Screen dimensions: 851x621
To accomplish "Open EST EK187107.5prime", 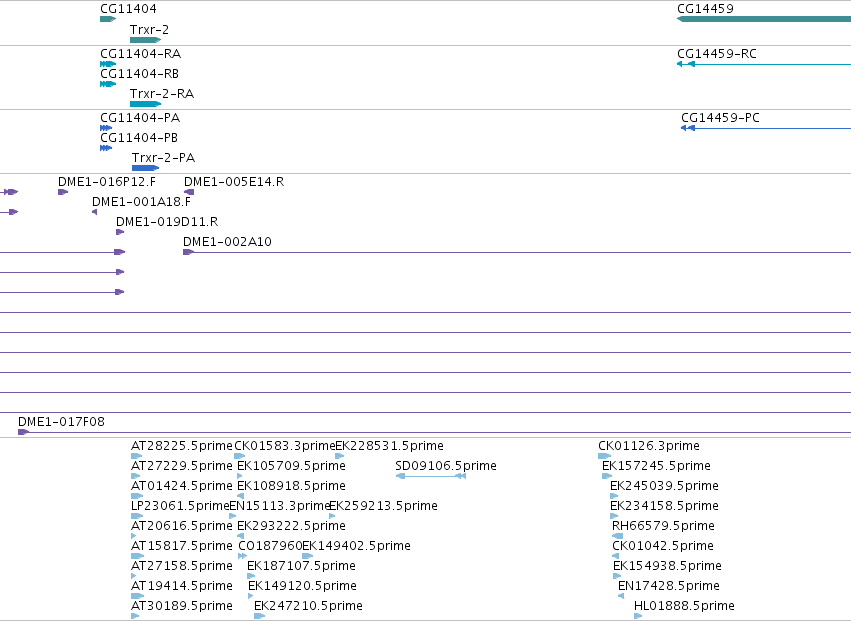I will click(x=301, y=567).
